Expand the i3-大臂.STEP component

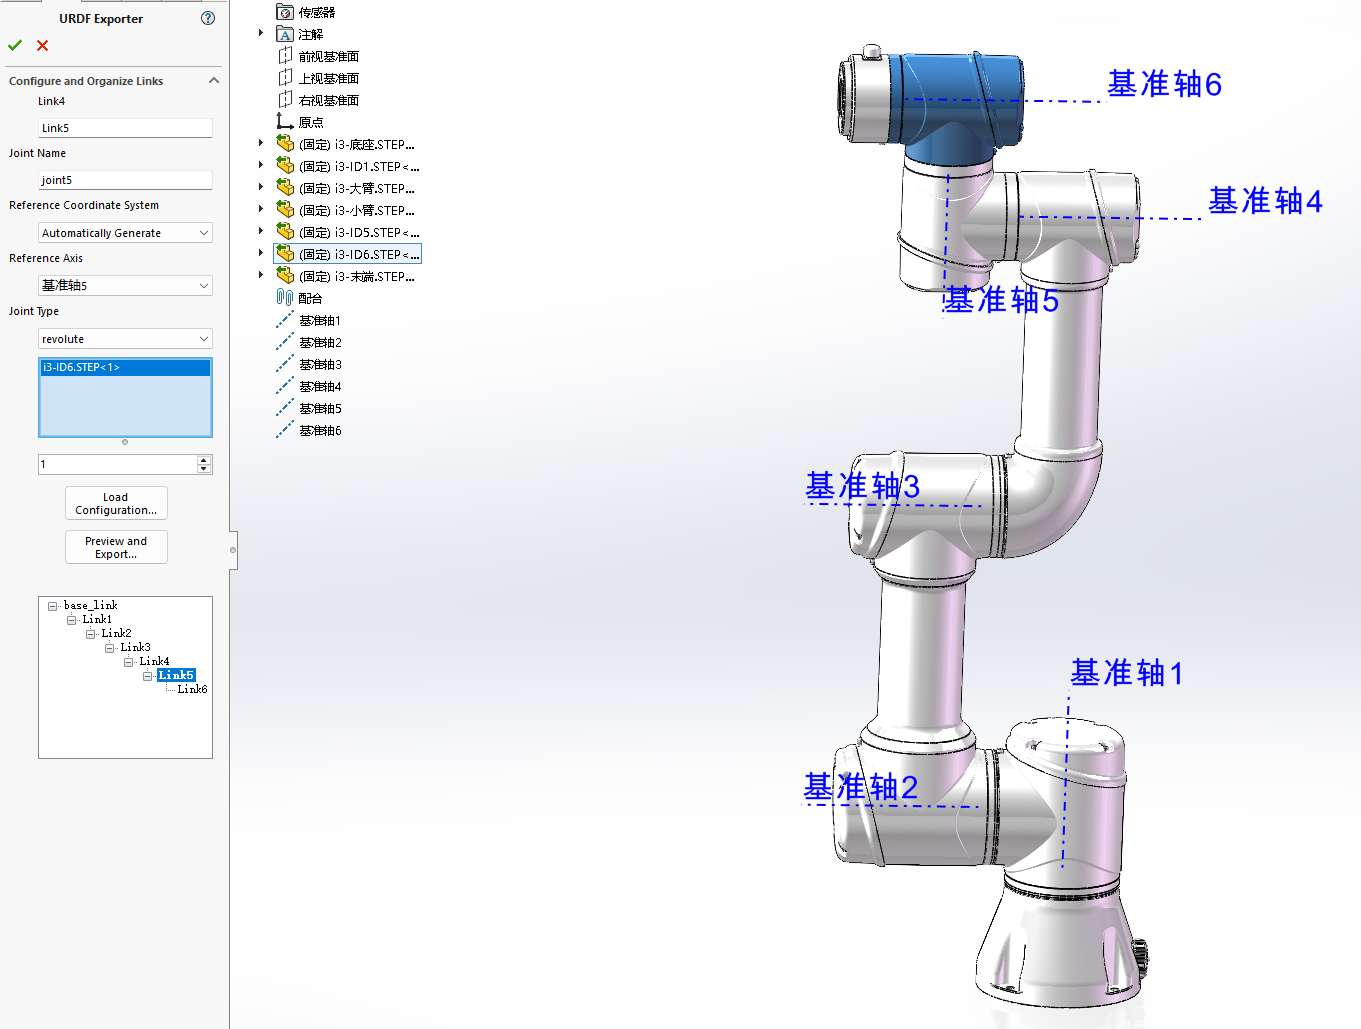click(261, 187)
